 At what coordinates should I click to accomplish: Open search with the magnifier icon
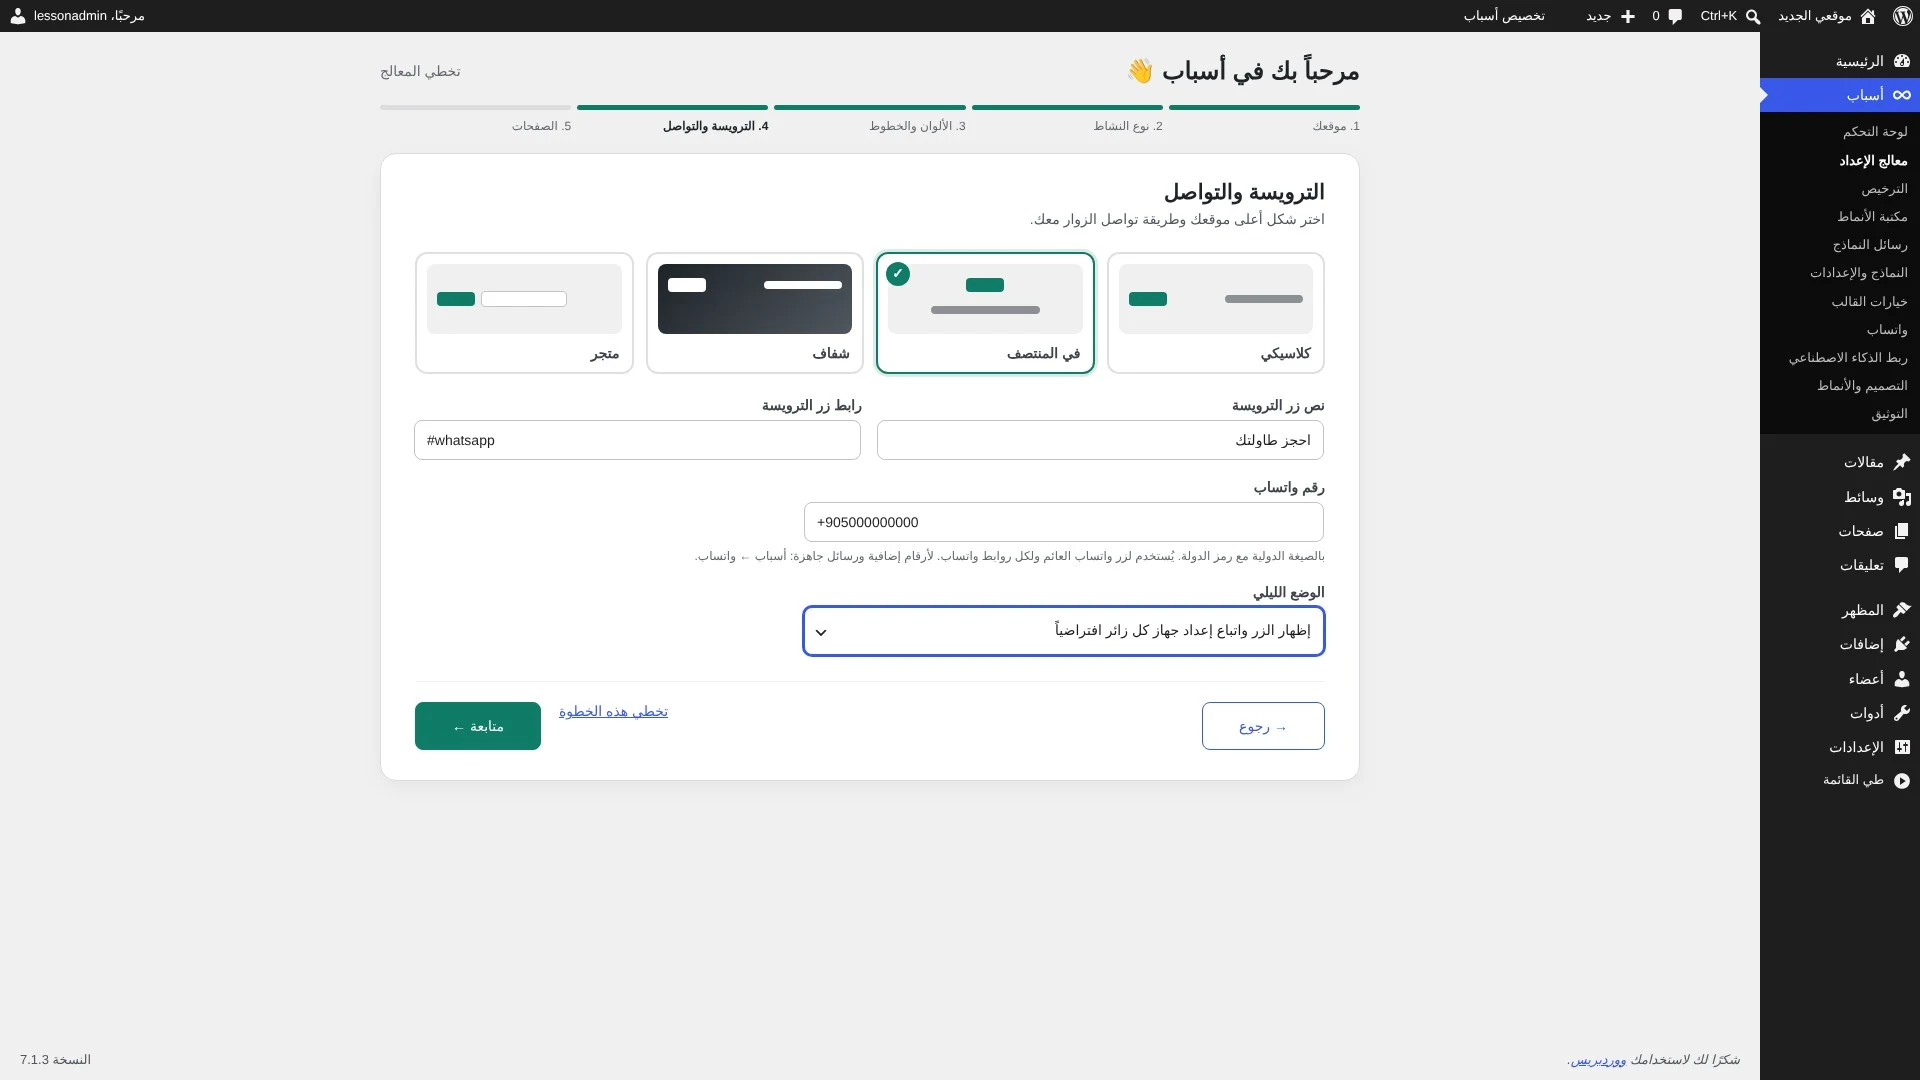[1753, 16]
